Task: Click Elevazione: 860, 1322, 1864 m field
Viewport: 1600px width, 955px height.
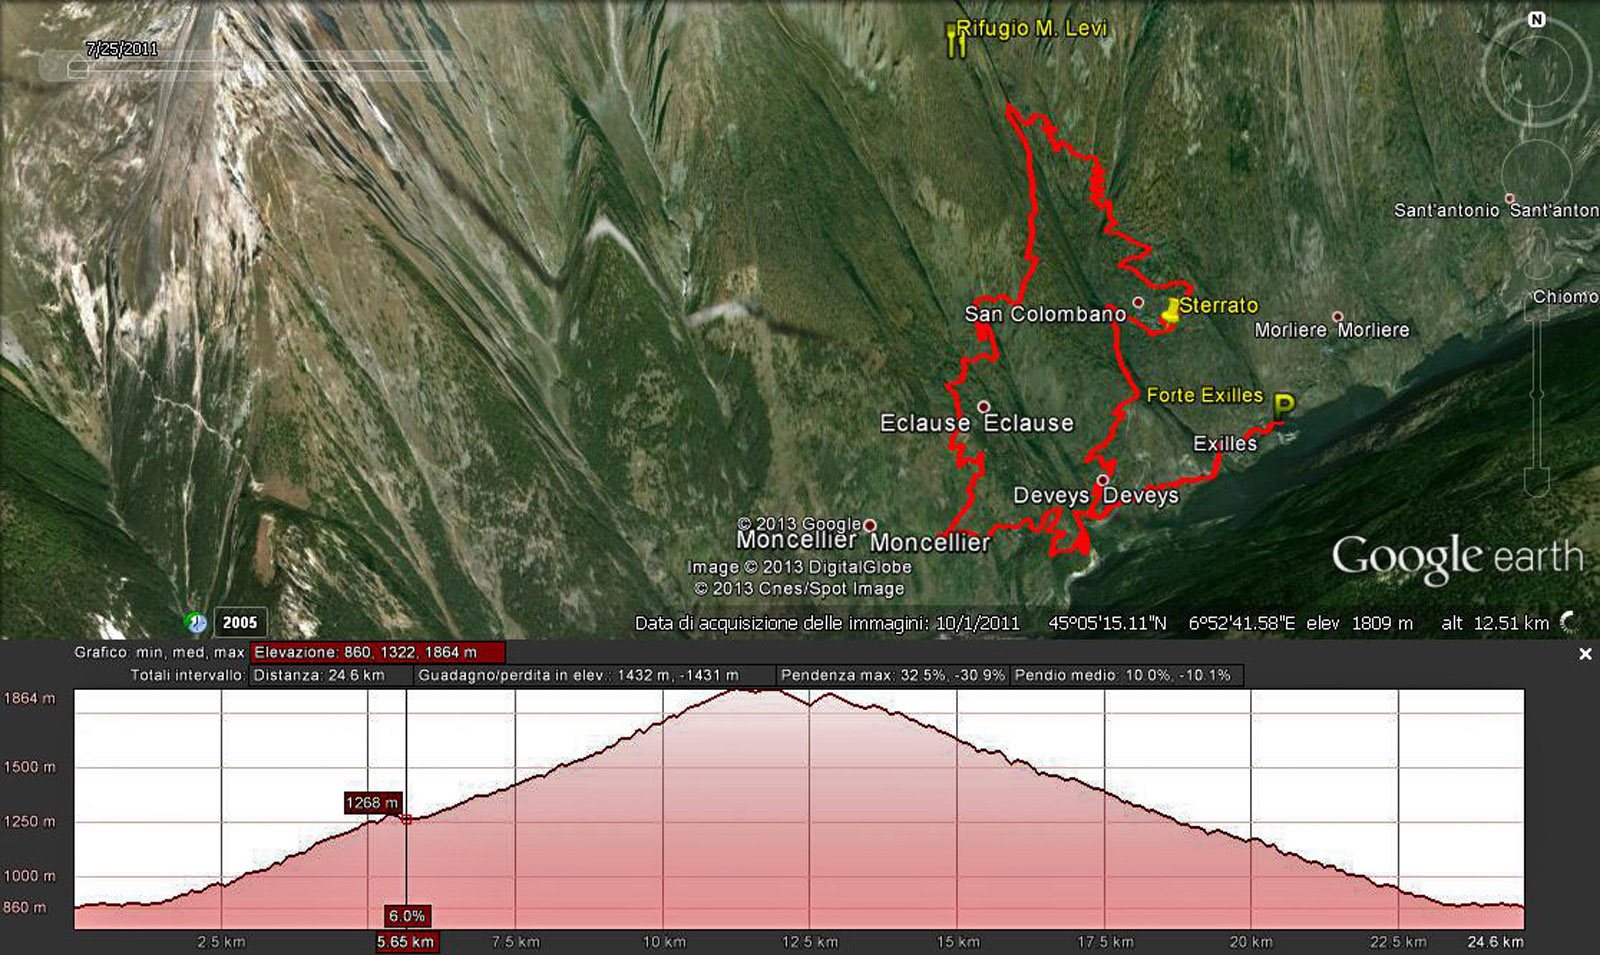Action: pos(378,652)
